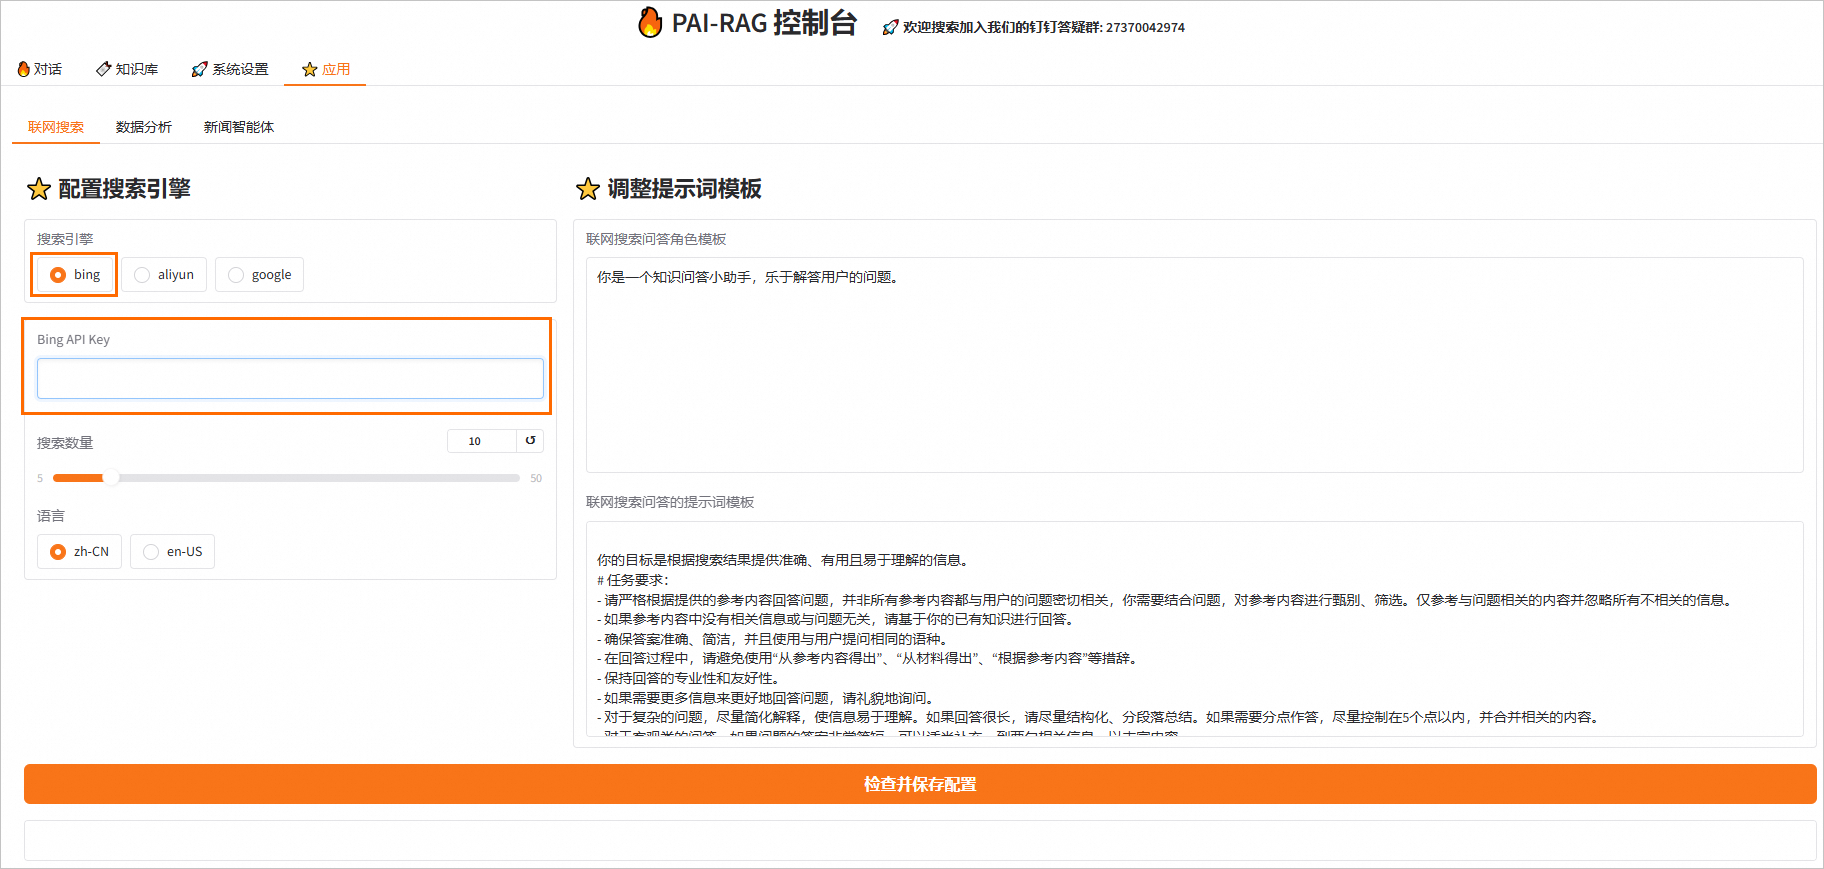Choose aliyun as the search engine
Screen dimensions: 1824x869
pos(164,274)
